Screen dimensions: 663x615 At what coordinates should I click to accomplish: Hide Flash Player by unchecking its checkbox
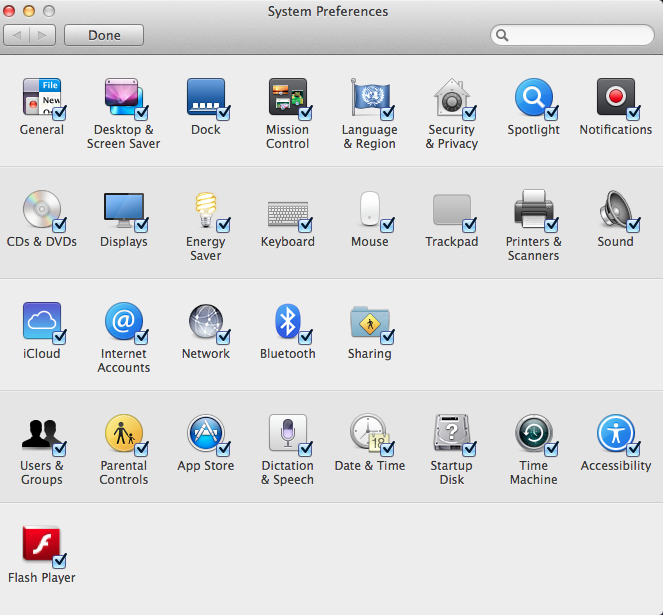[59, 561]
